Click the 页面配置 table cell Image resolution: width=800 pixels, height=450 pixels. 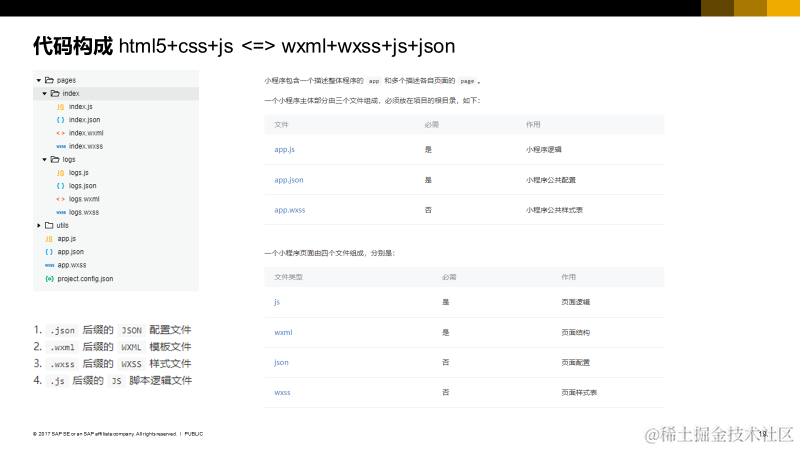pyautogui.click(x=576, y=363)
